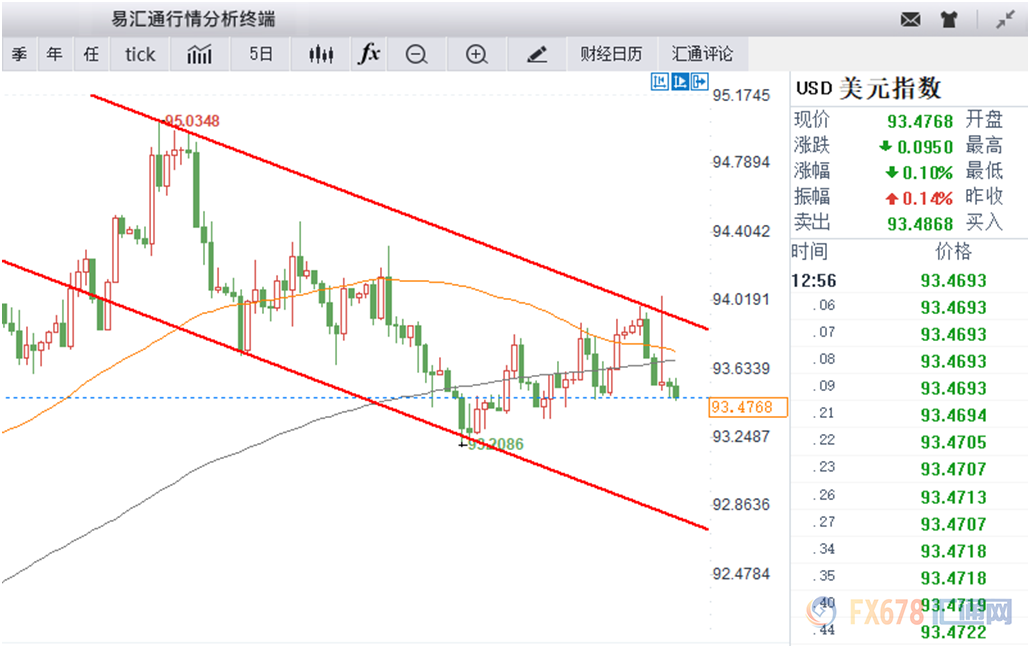Click the restore window arrows icon

click(1005, 19)
